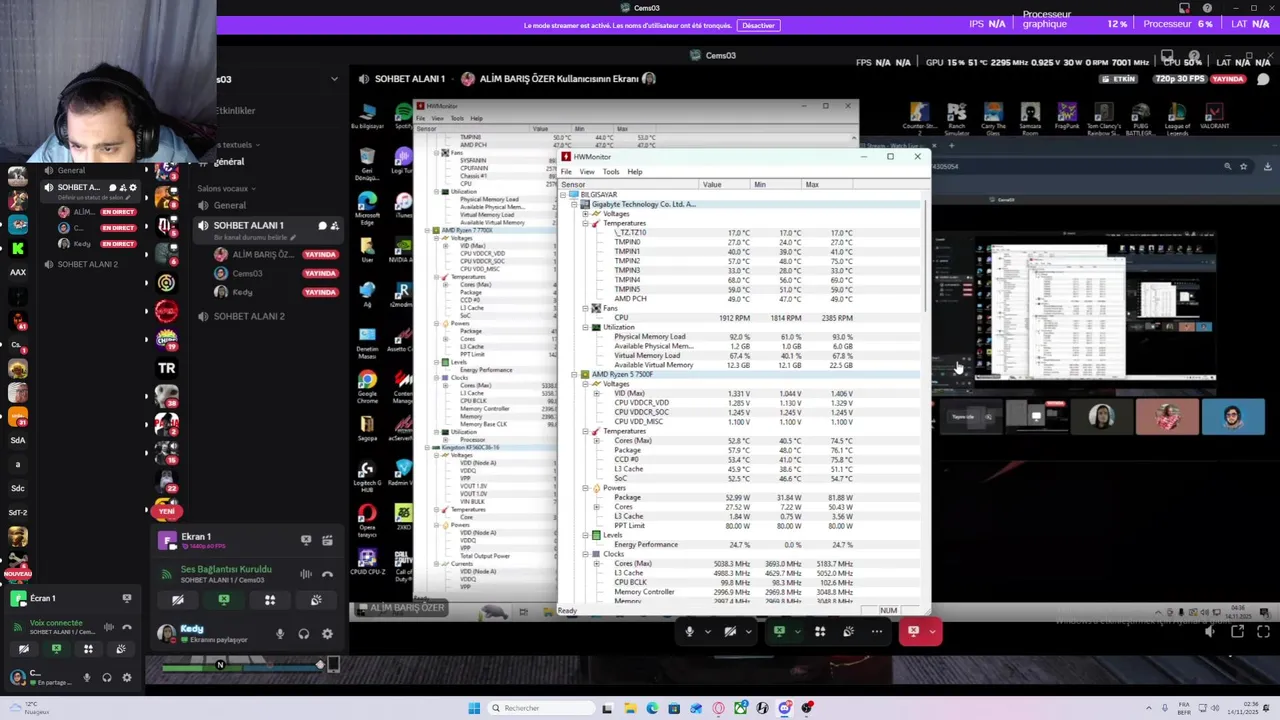Image resolution: width=1280 pixels, height=720 pixels.
Task: Open screen share options arrow in stream bar
Action: tap(798, 631)
